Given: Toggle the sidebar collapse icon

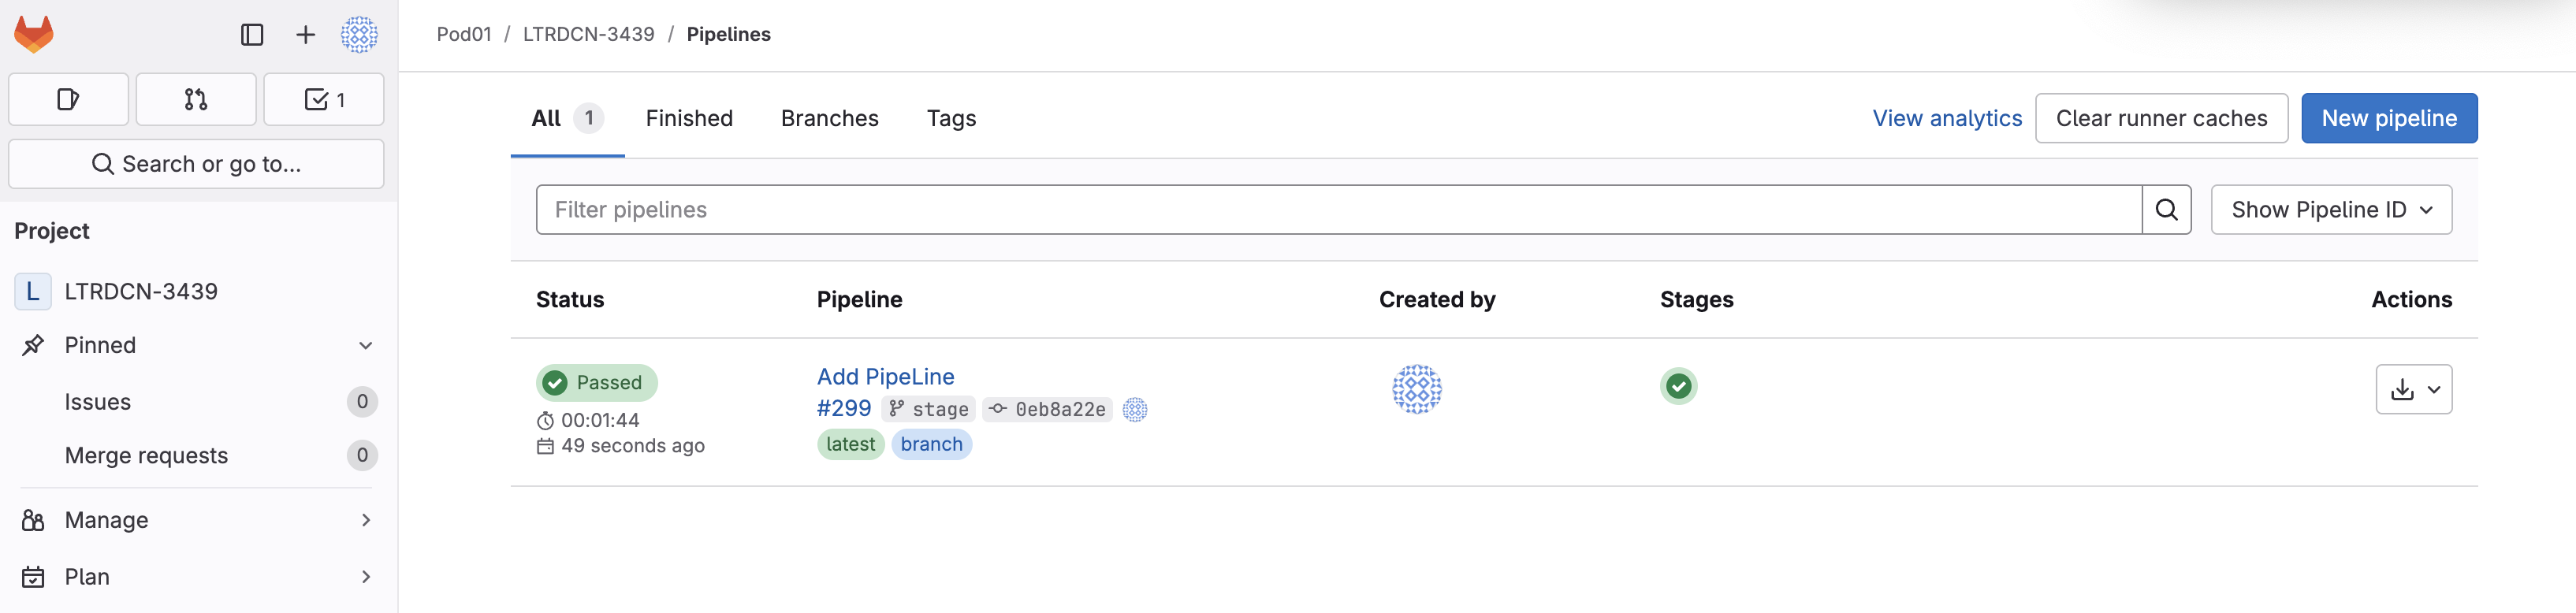Looking at the screenshot, I should coord(252,35).
